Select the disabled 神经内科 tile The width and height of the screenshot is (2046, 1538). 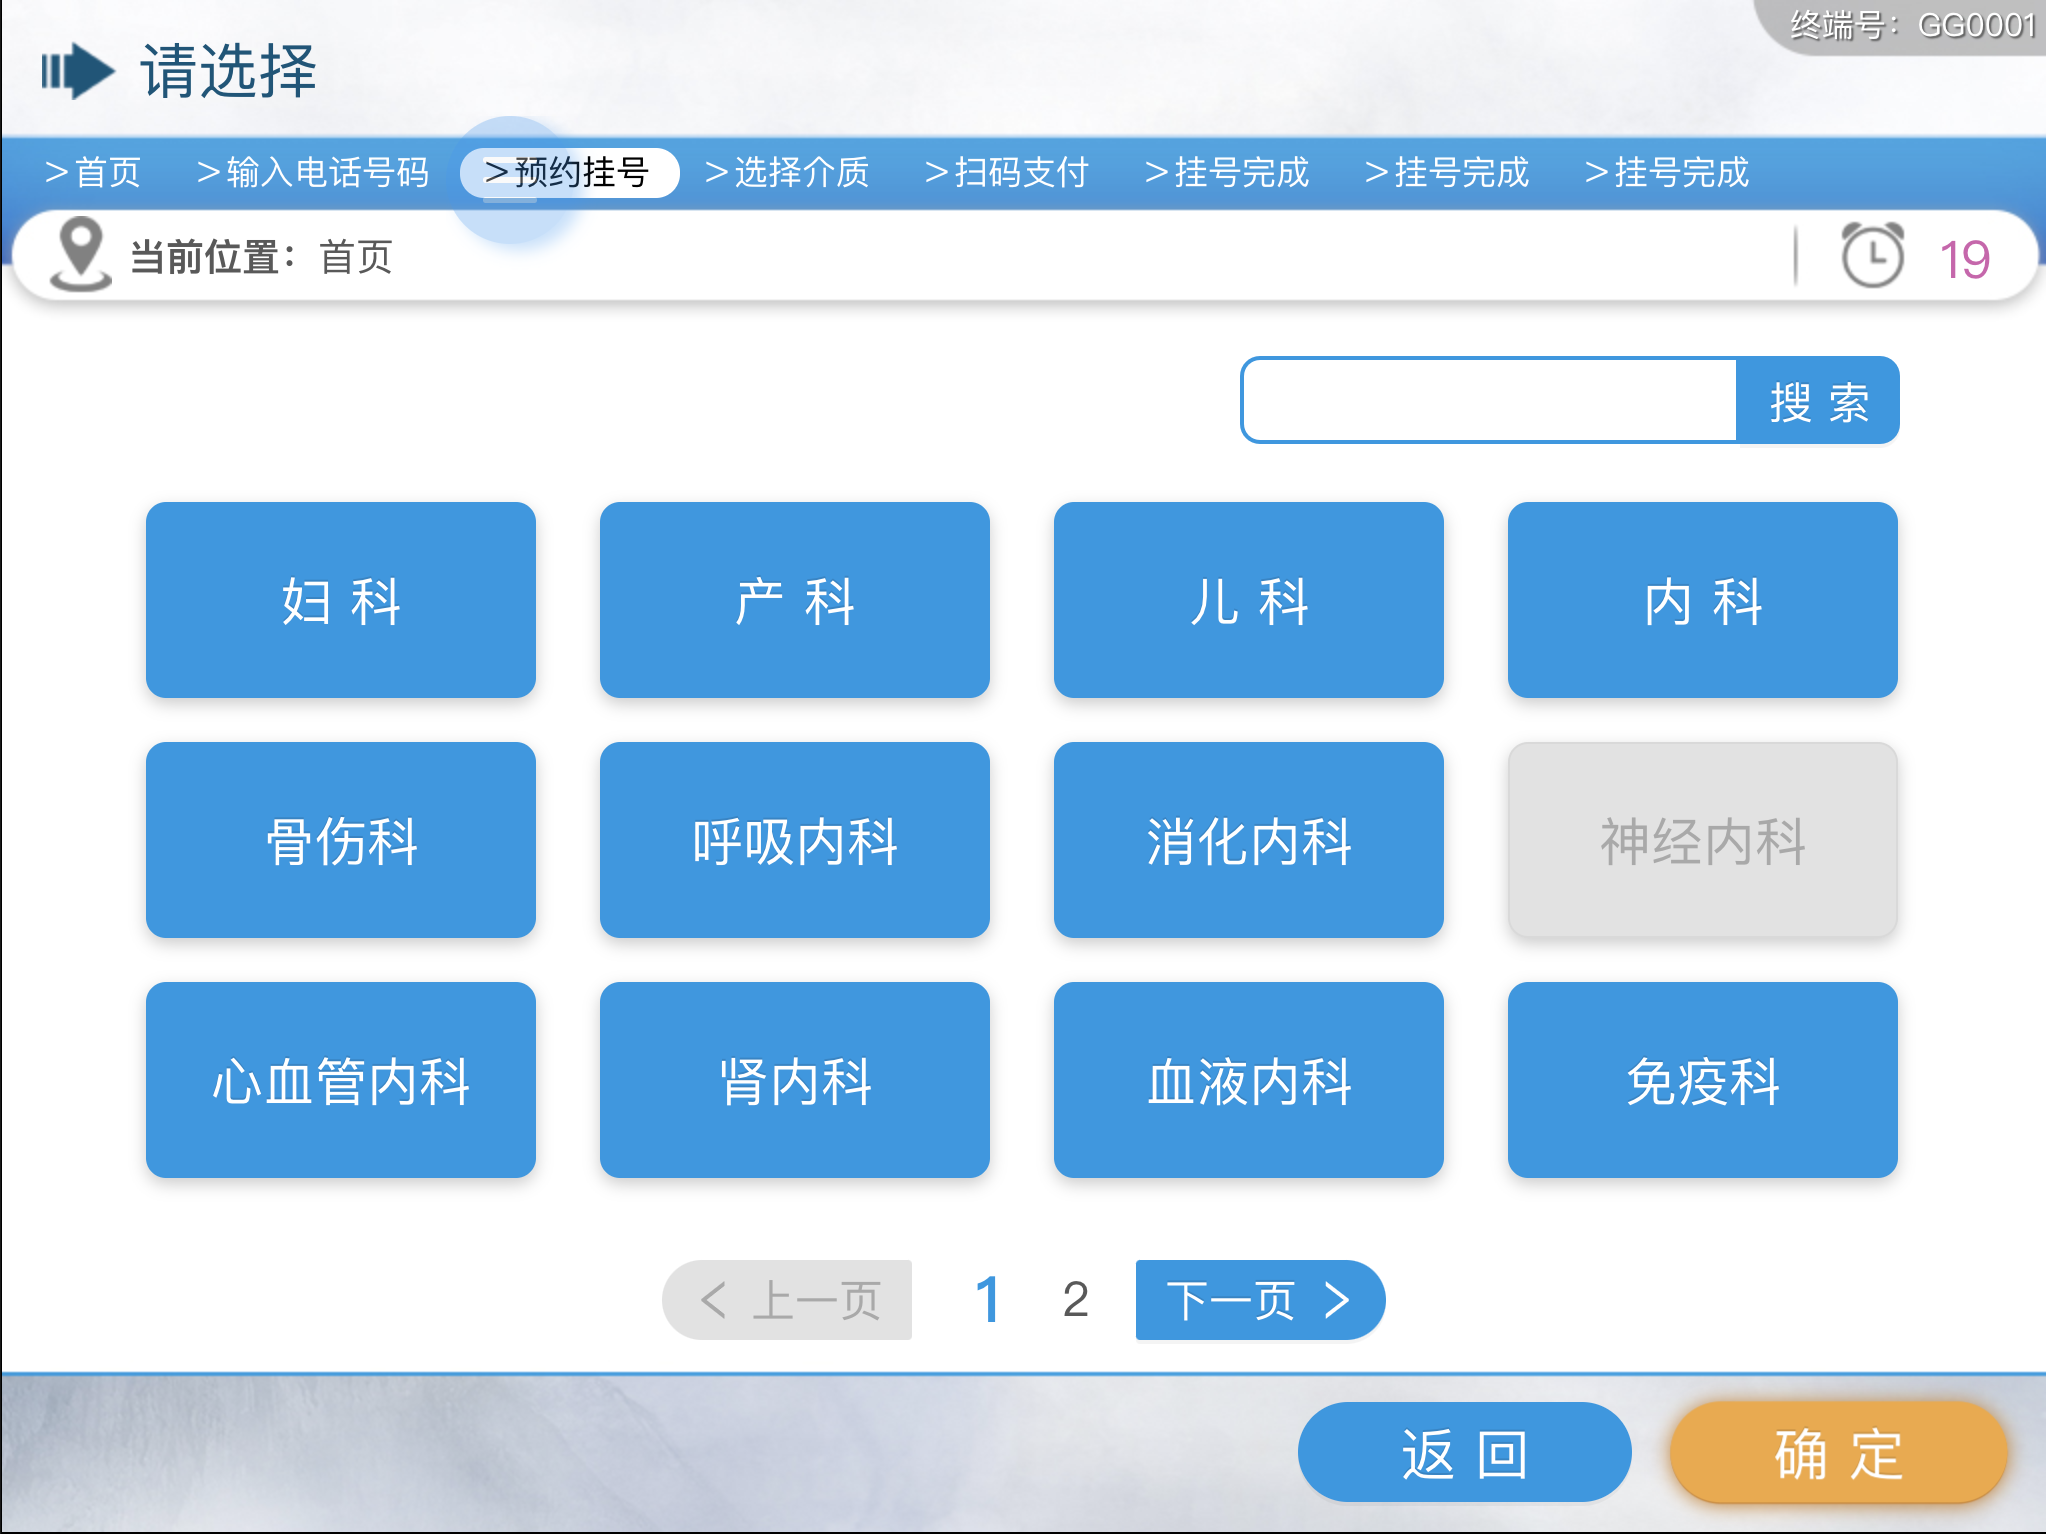point(1702,840)
